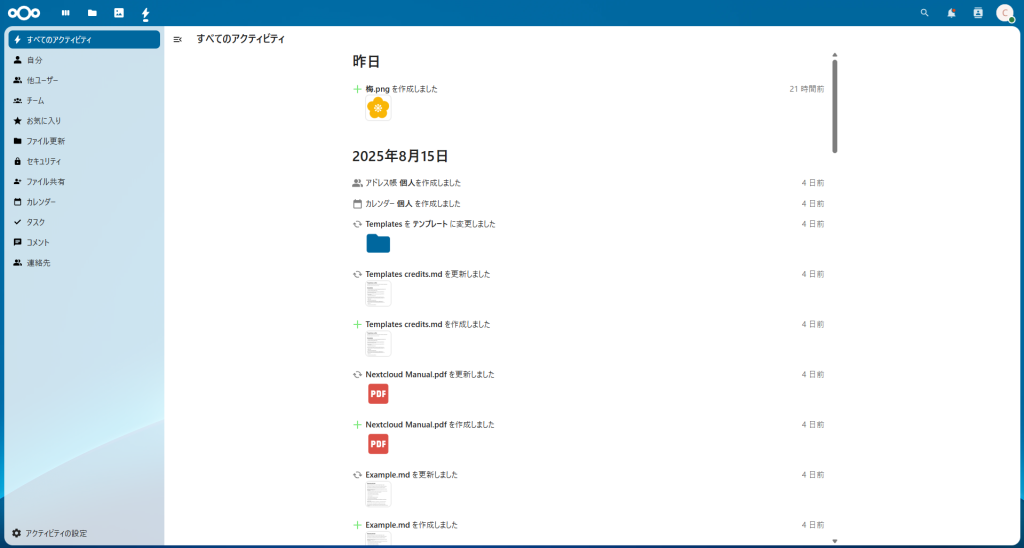The image size is (1024, 548).
Task: Open the notifications bell icon
Action: 951,13
